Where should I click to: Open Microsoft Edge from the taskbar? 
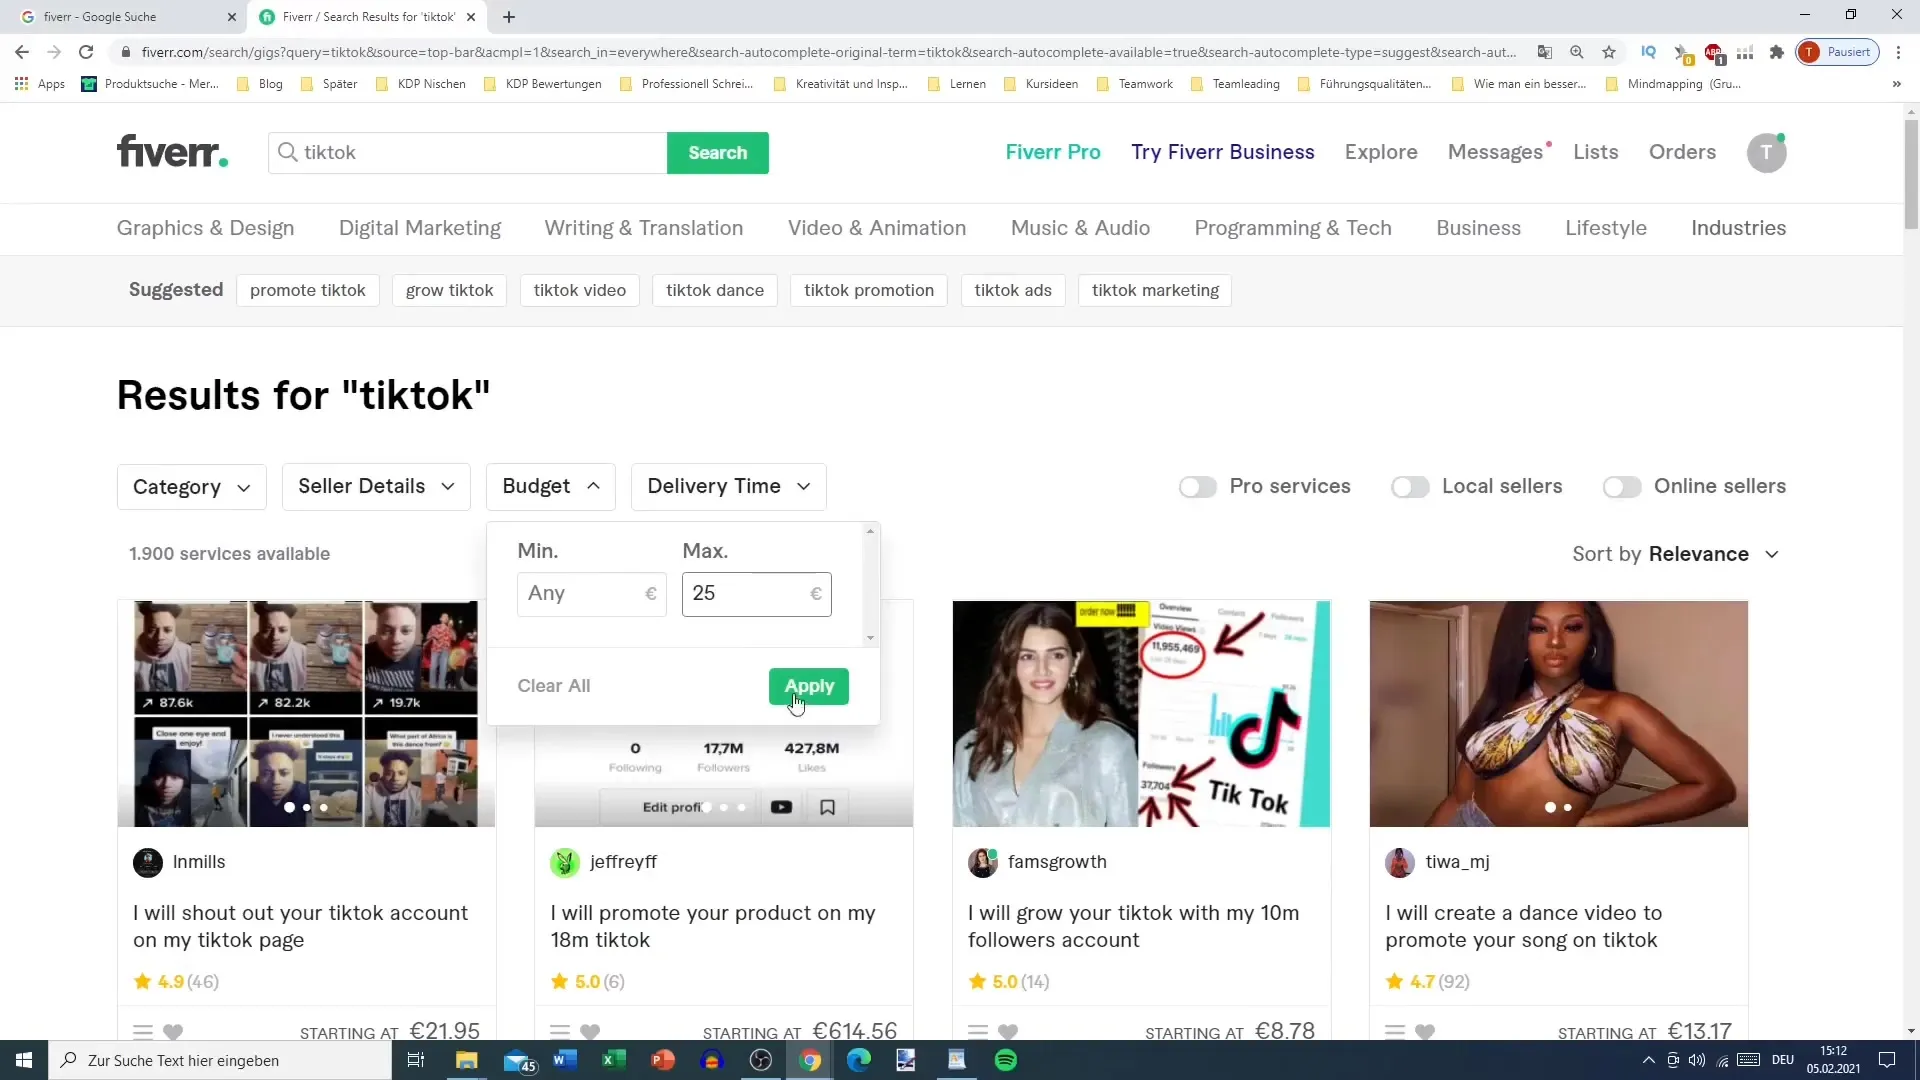[x=859, y=1060]
